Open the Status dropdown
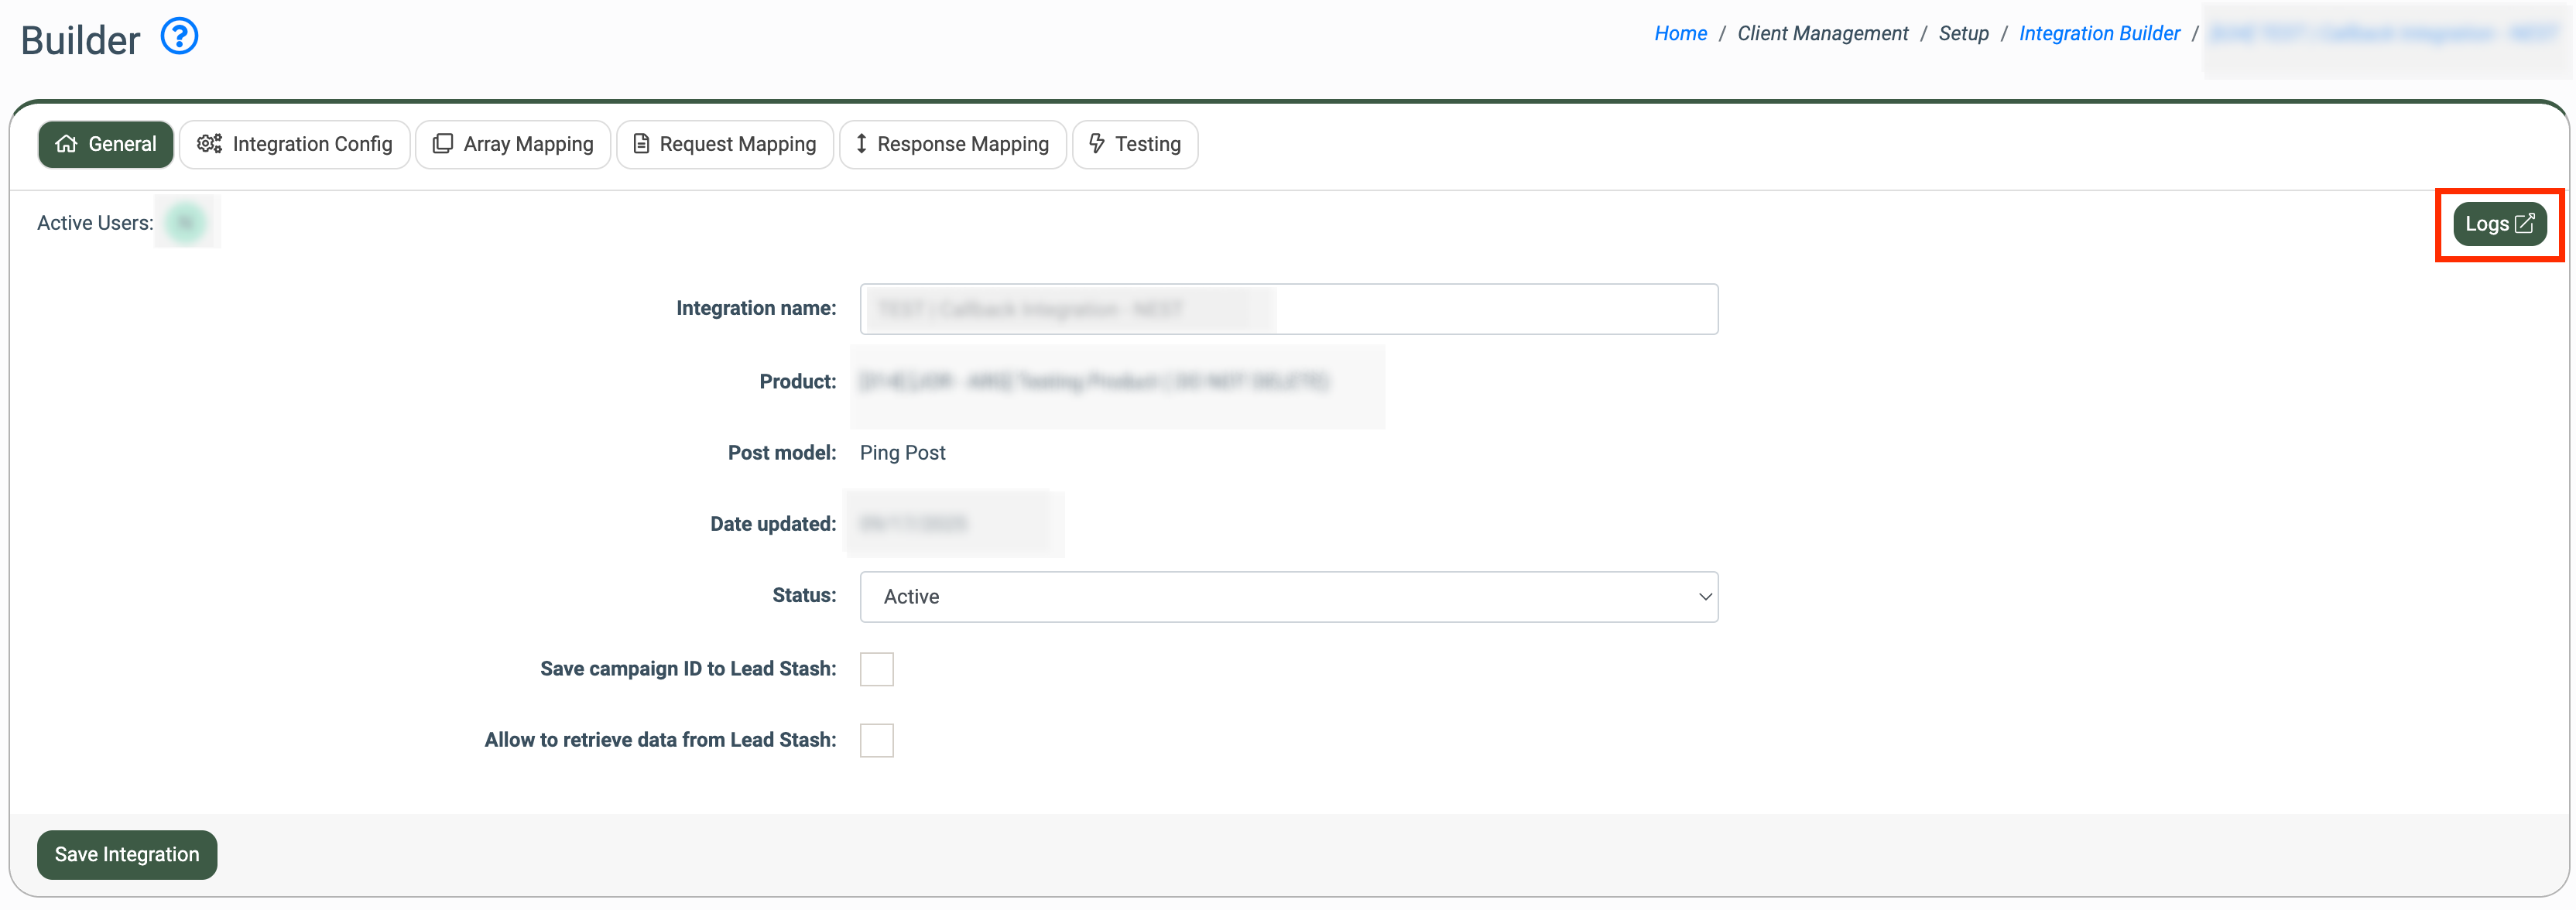2576x910 pixels. click(x=1288, y=597)
